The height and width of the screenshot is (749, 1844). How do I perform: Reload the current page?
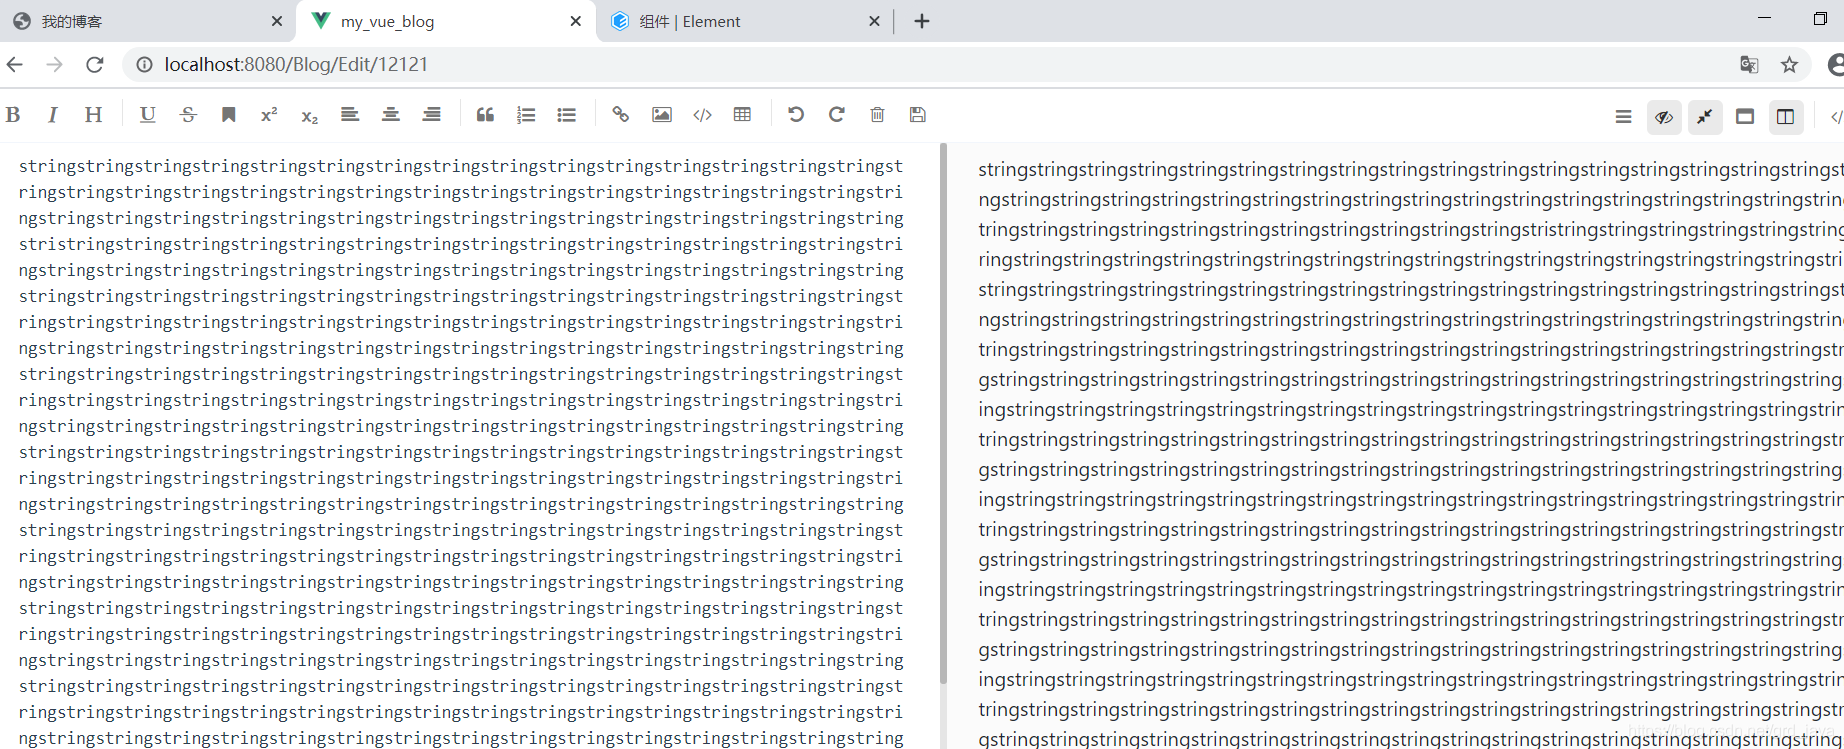(x=95, y=64)
